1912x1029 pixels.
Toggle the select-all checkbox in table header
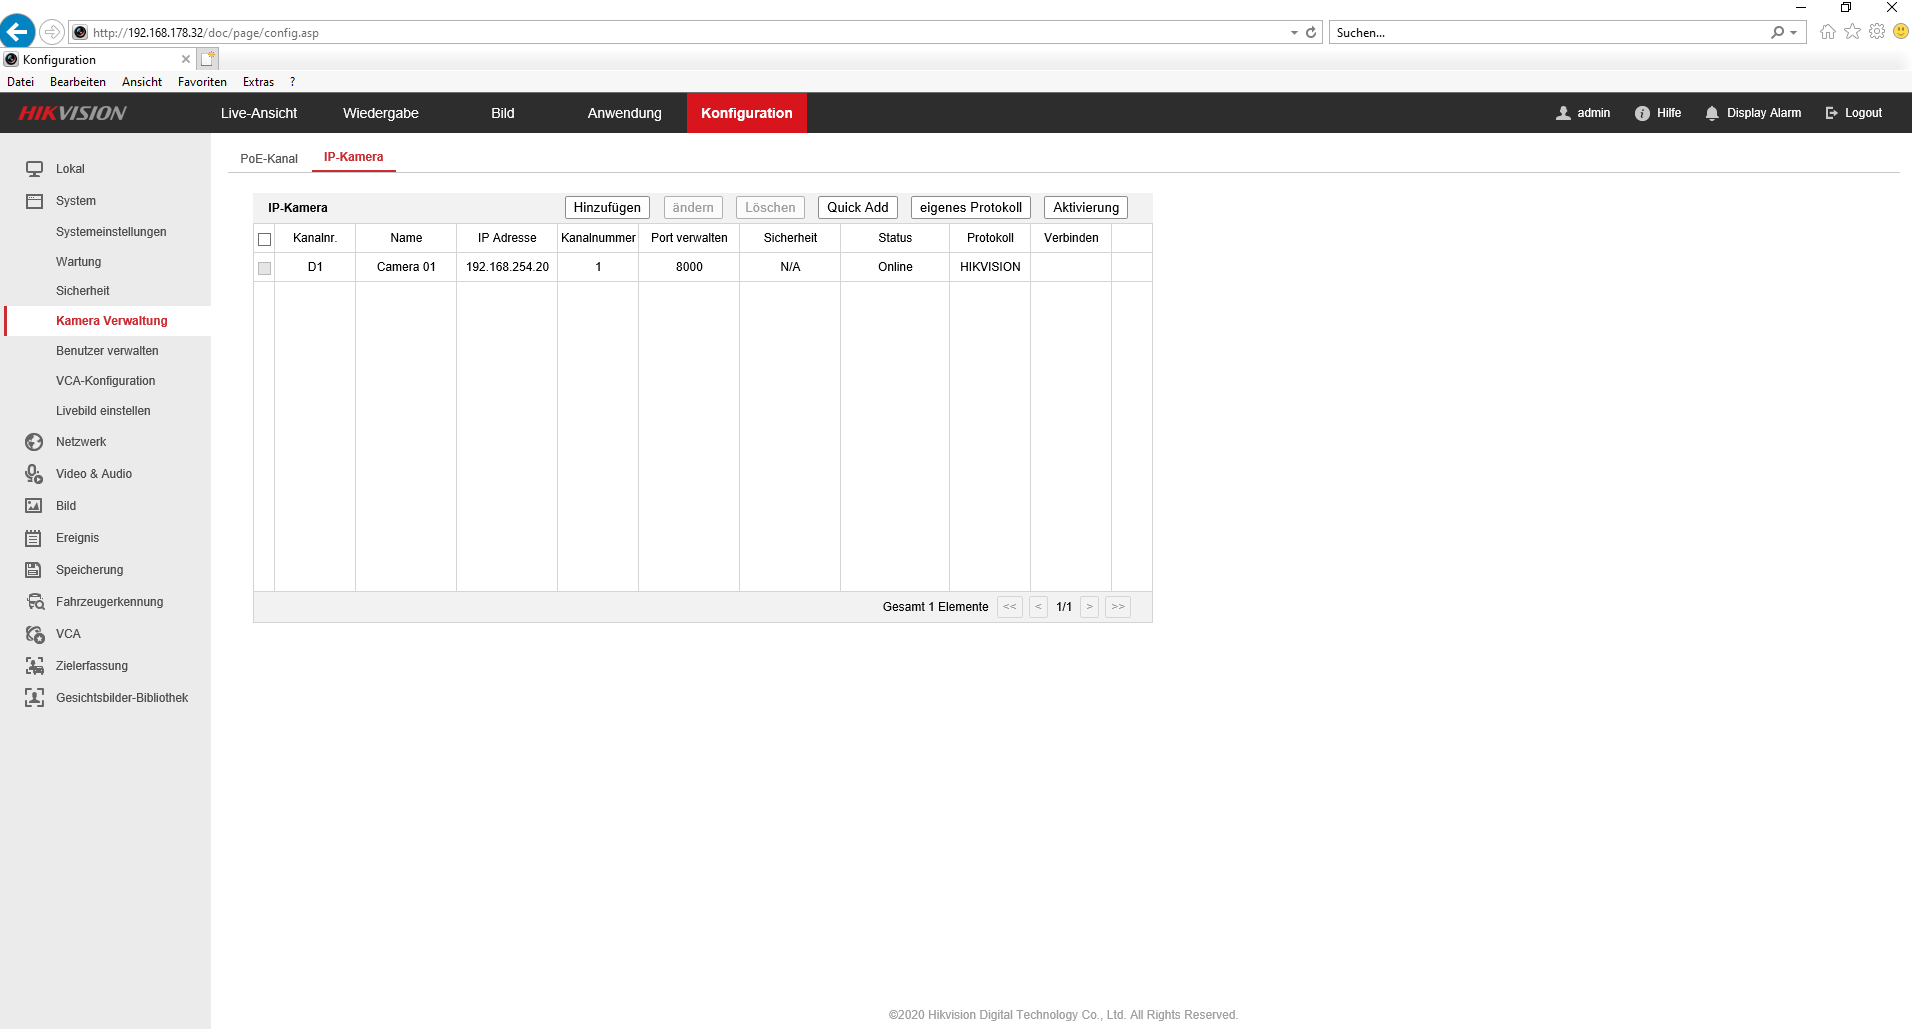point(265,239)
